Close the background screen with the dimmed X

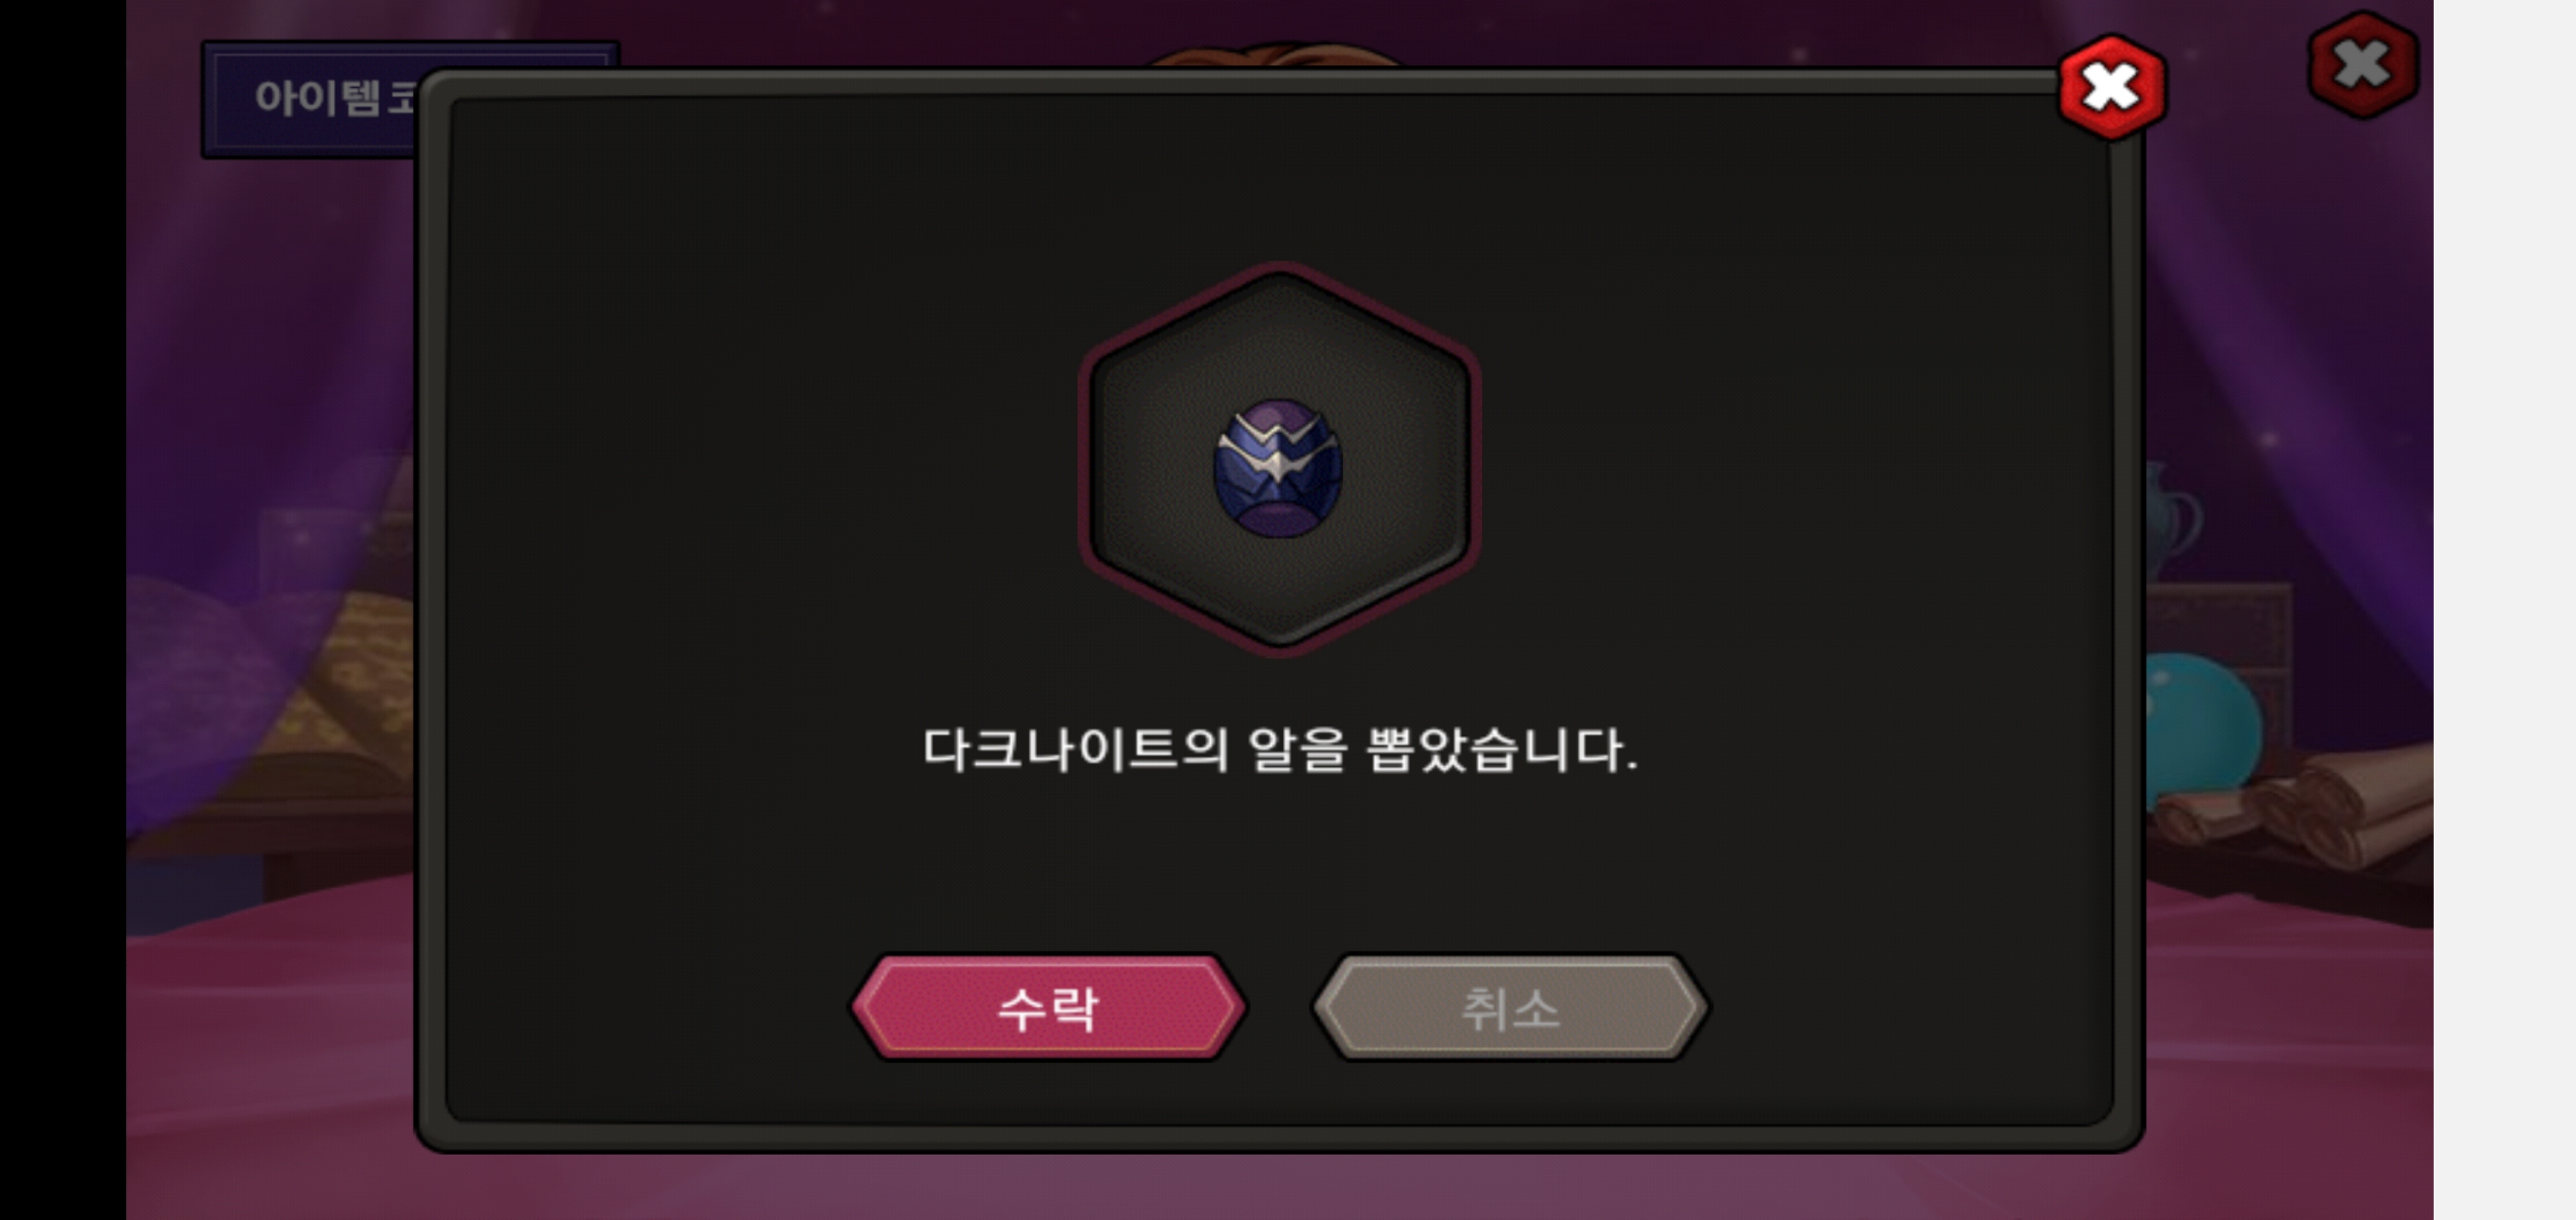pyautogui.click(x=2363, y=65)
